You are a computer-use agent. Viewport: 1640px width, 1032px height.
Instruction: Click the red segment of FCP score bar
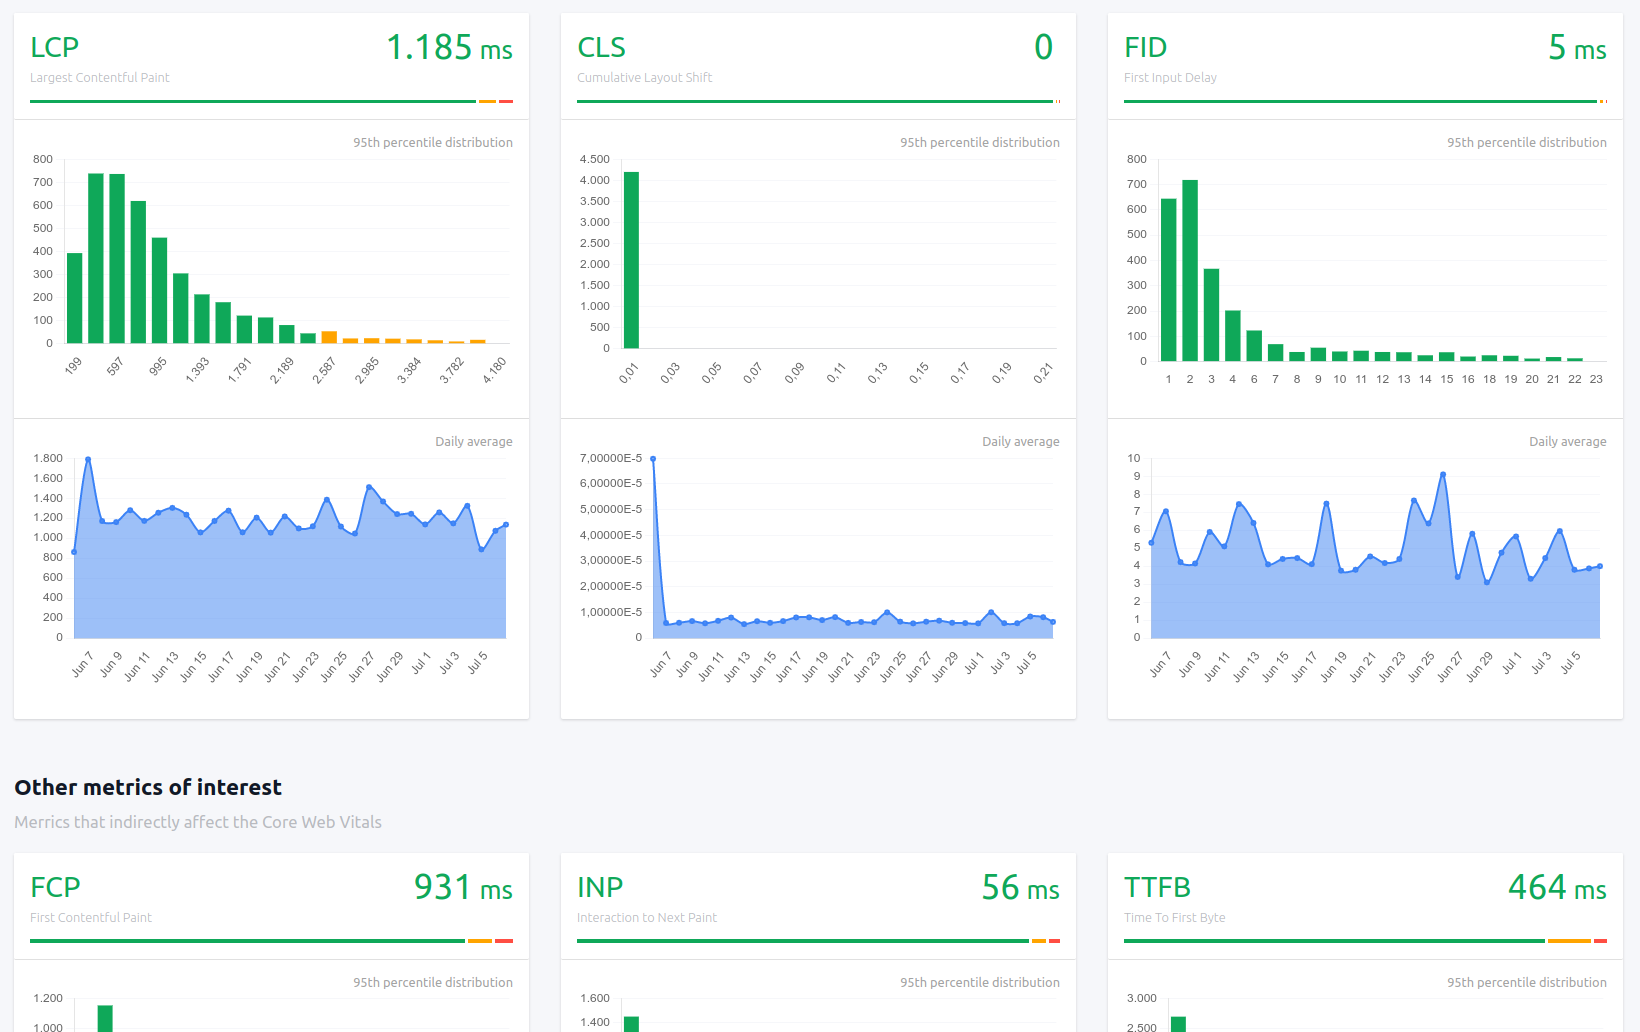504,941
